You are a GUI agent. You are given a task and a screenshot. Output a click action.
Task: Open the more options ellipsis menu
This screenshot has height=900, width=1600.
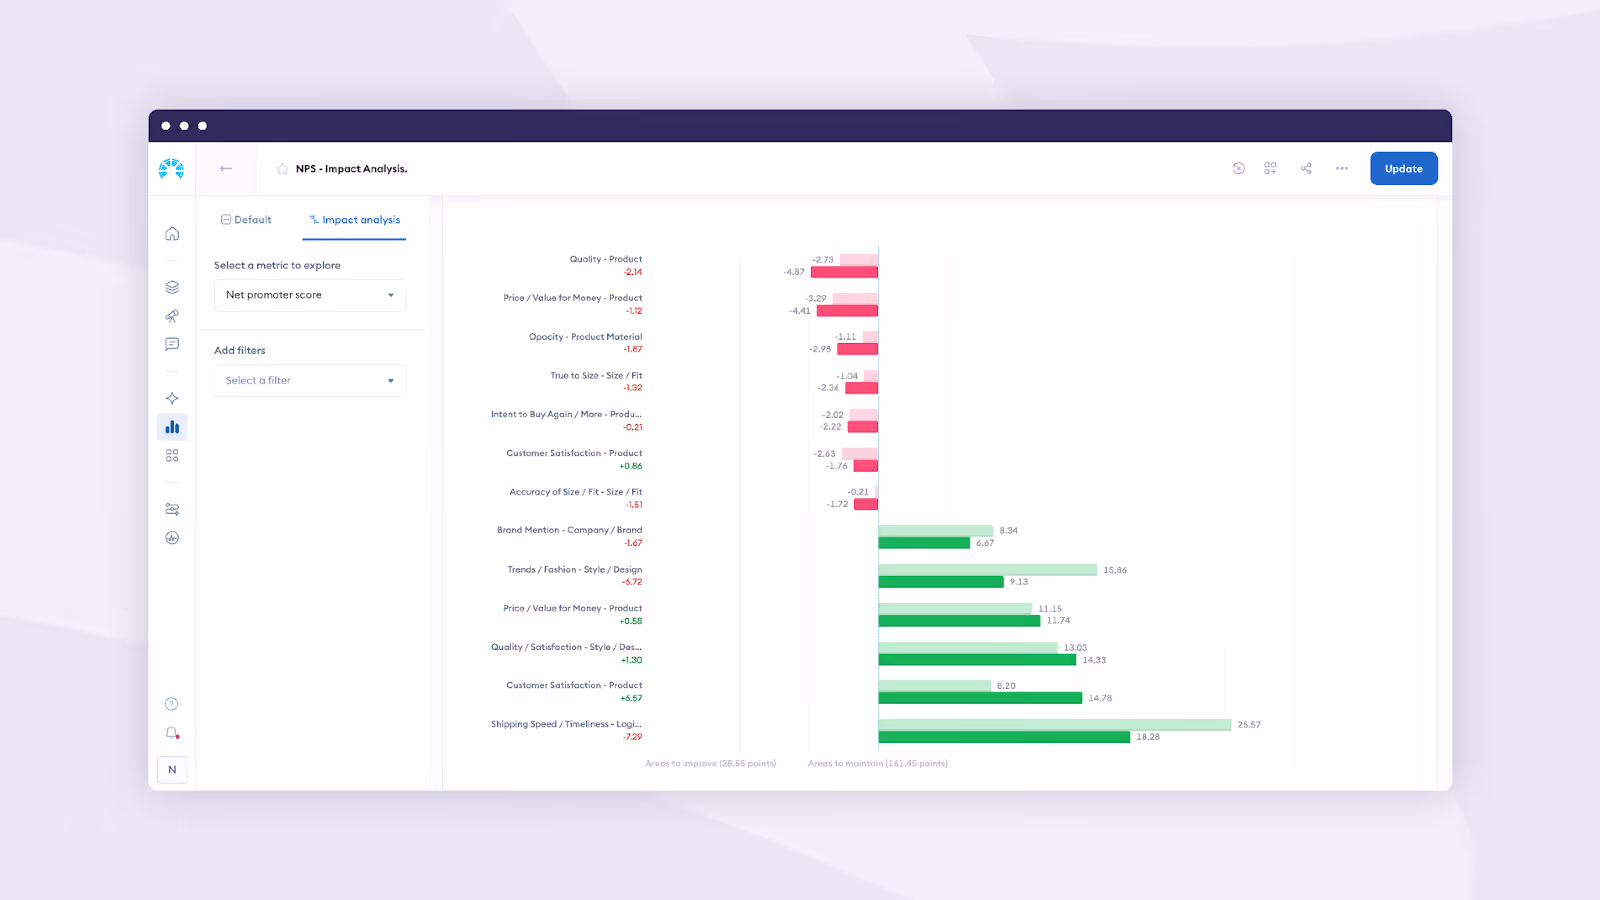point(1342,168)
